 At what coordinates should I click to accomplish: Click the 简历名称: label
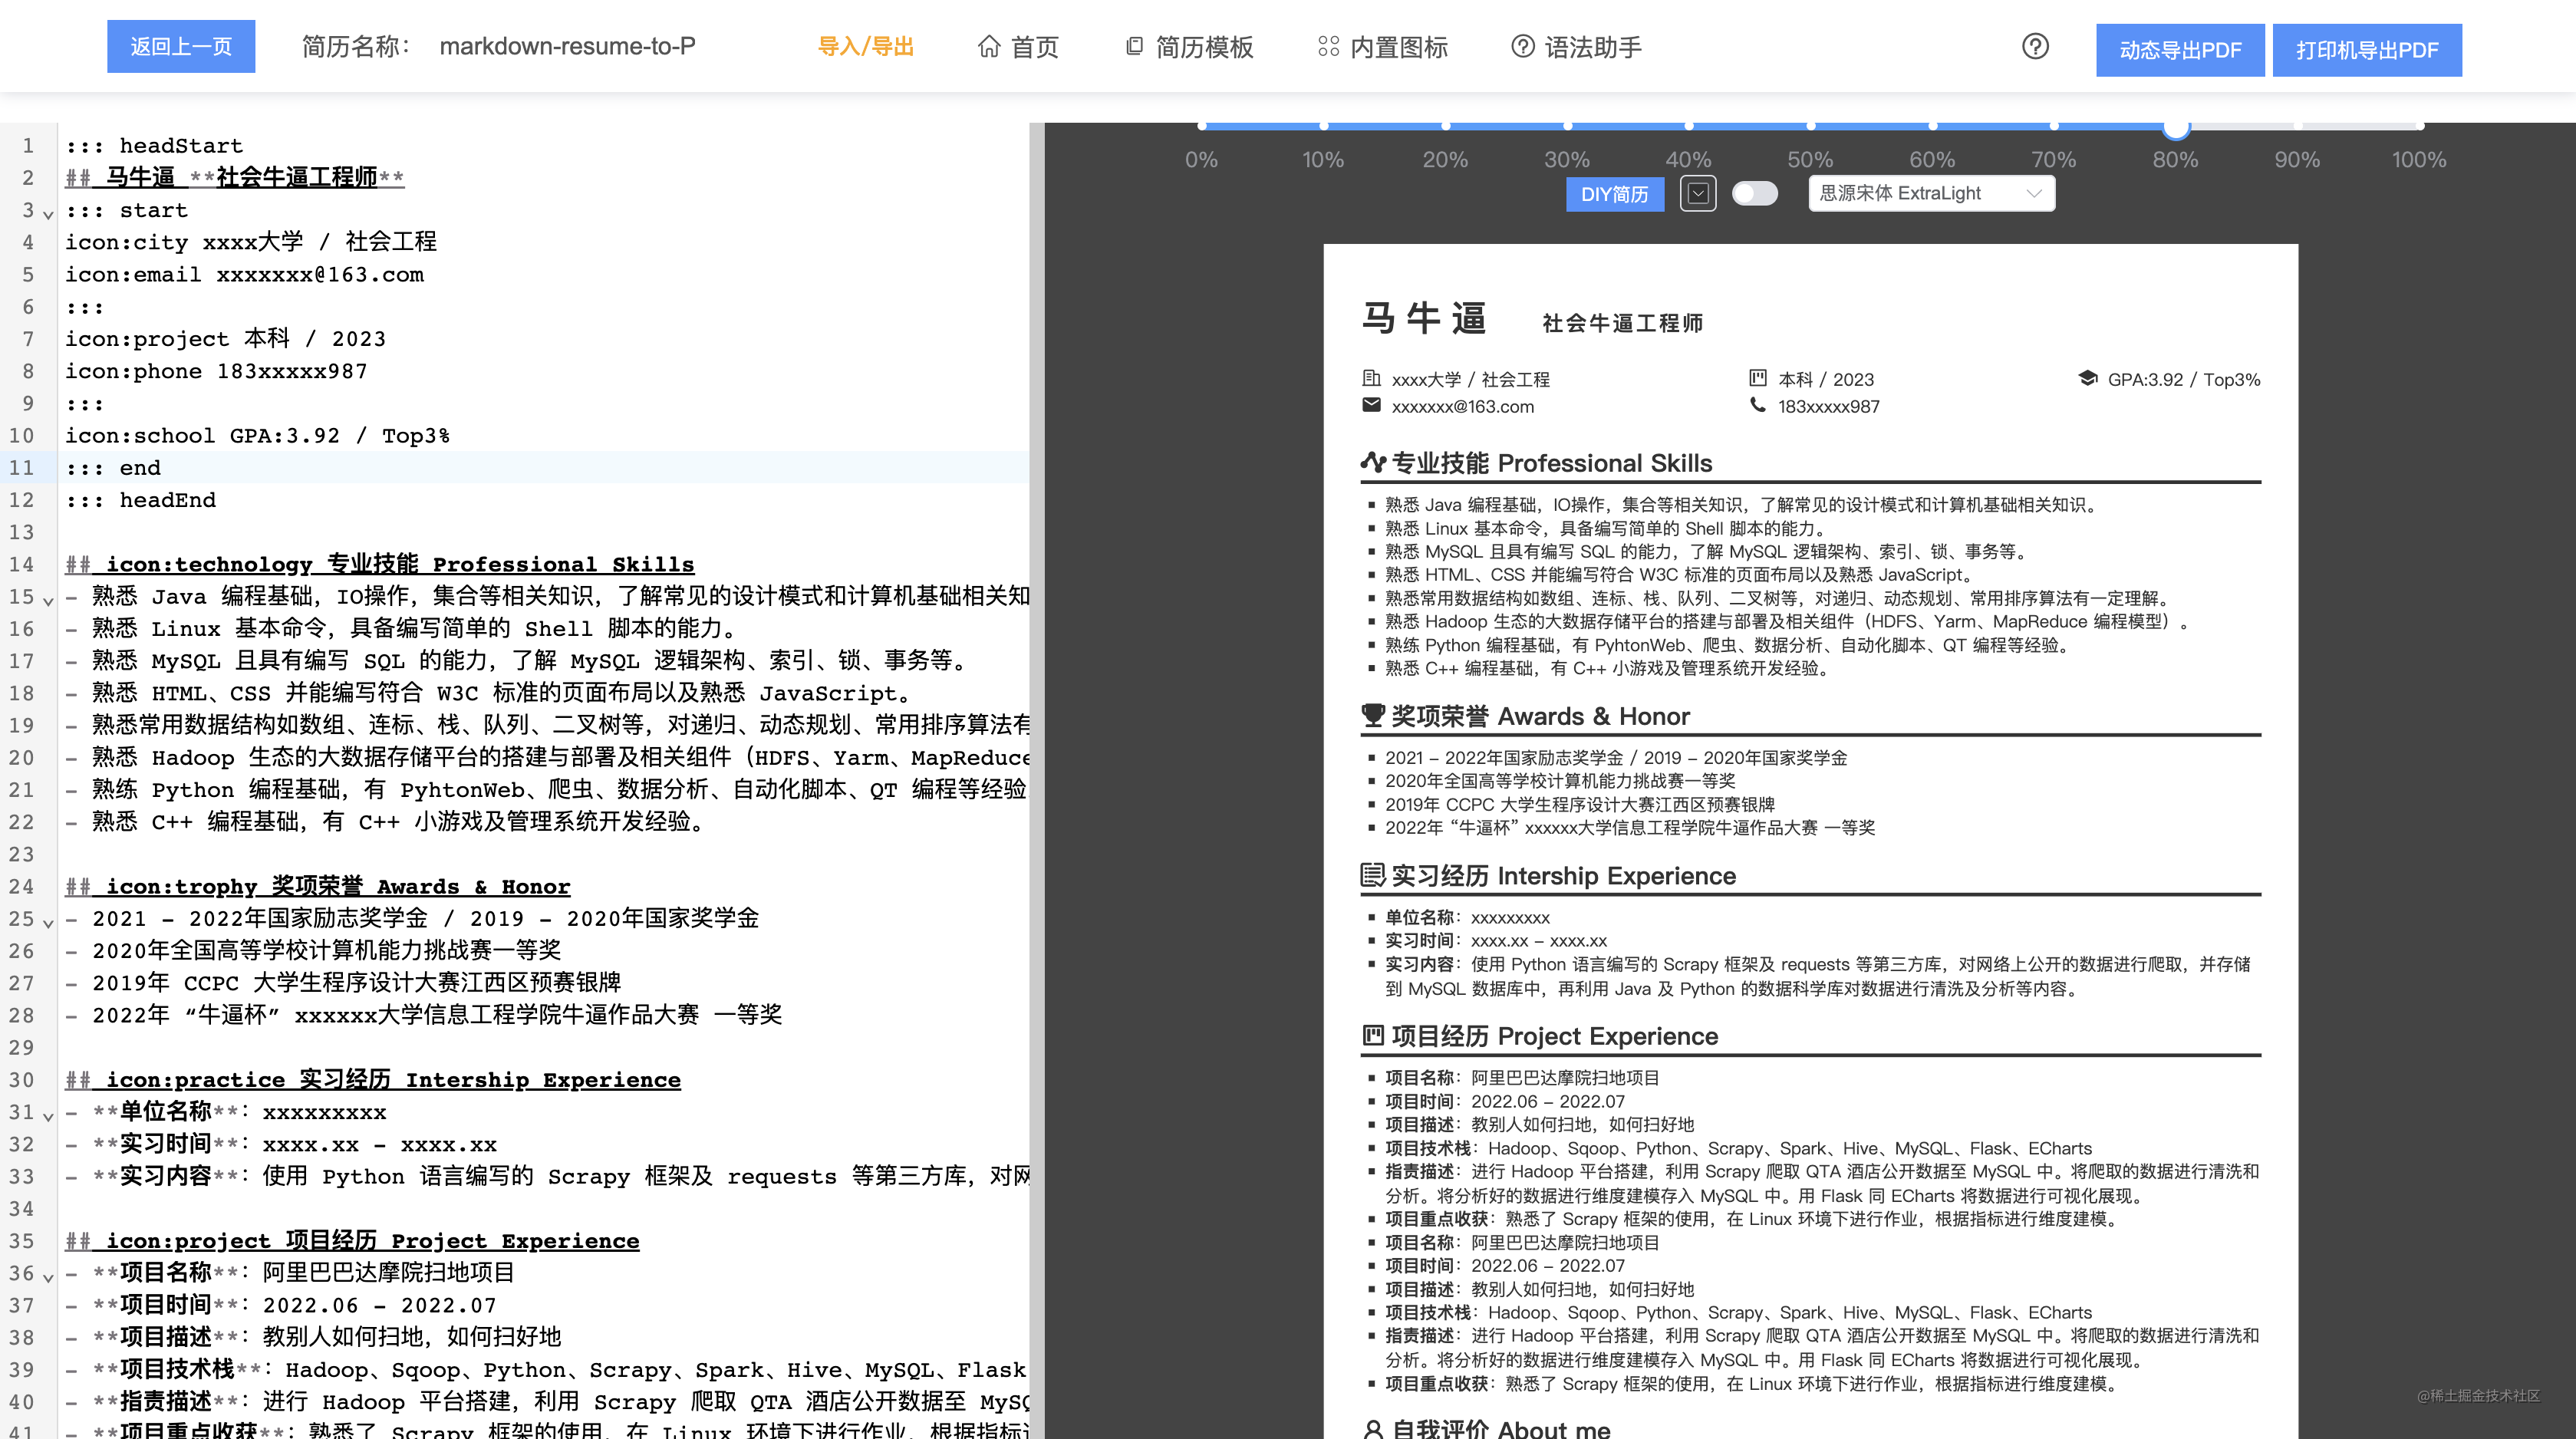click(x=356, y=47)
